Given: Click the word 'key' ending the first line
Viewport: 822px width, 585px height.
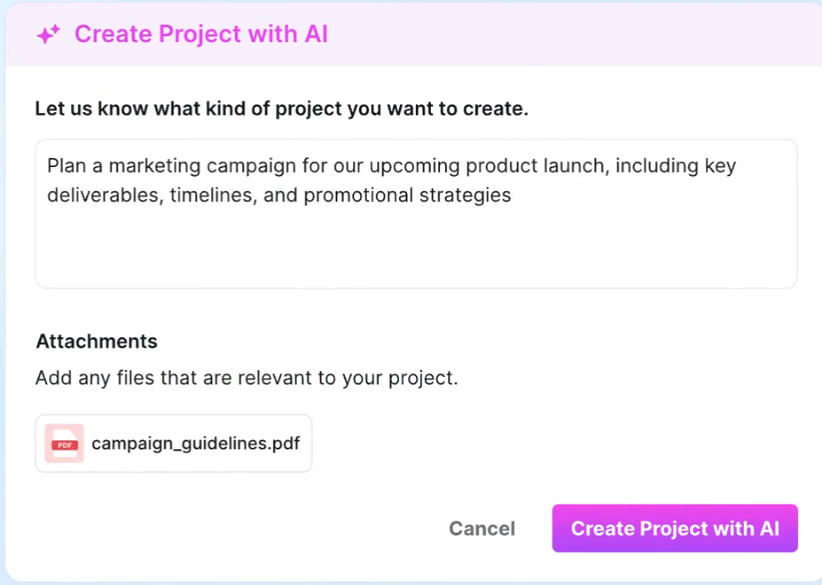Looking at the screenshot, I should pos(720,166).
